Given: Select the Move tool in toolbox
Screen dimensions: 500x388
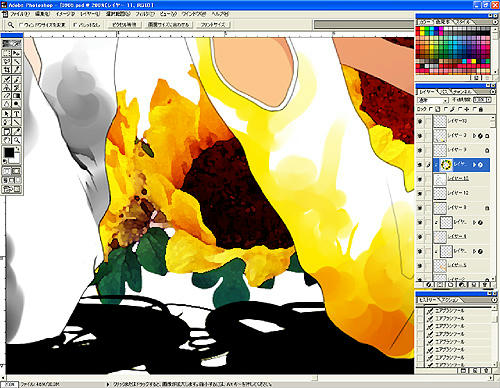Looking at the screenshot, I should (x=17, y=53).
